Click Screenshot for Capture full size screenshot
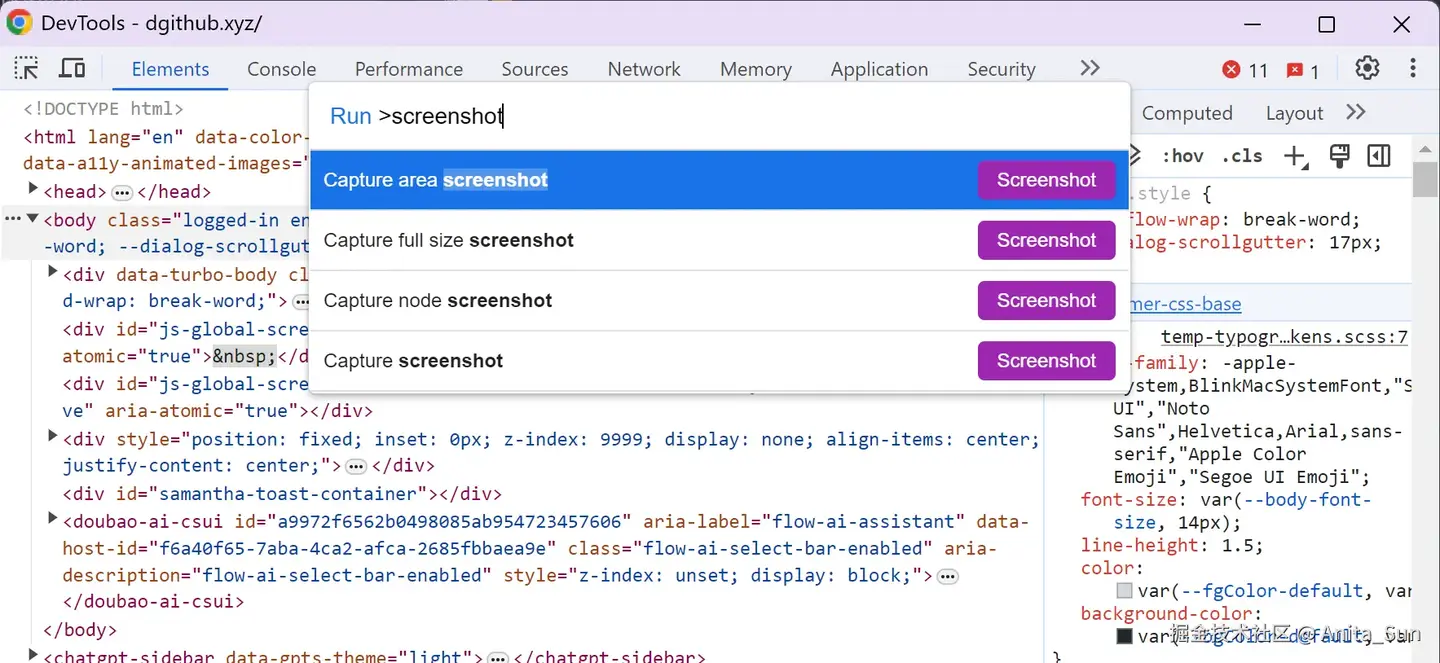This screenshot has width=1440, height=663. (1045, 240)
